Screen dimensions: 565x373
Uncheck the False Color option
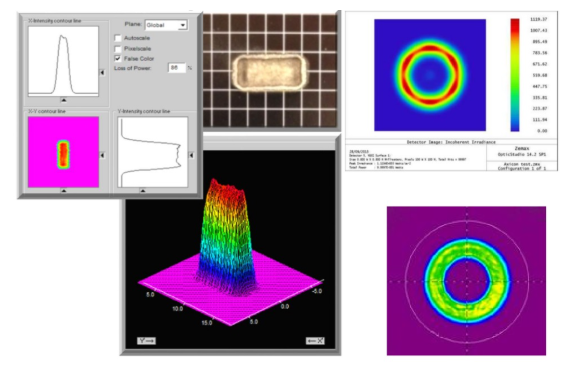tap(118, 58)
